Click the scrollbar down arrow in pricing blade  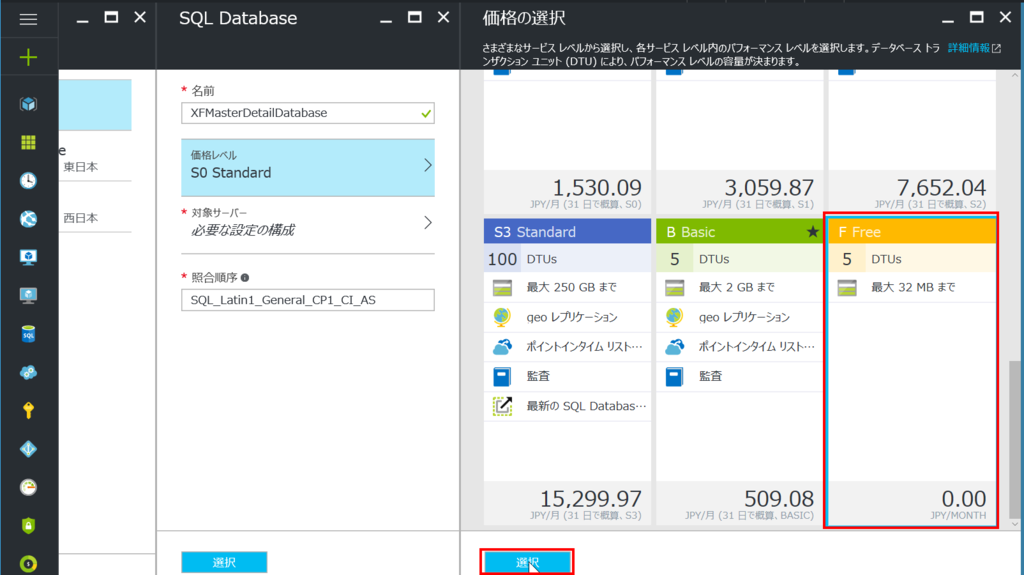tap(1014, 524)
